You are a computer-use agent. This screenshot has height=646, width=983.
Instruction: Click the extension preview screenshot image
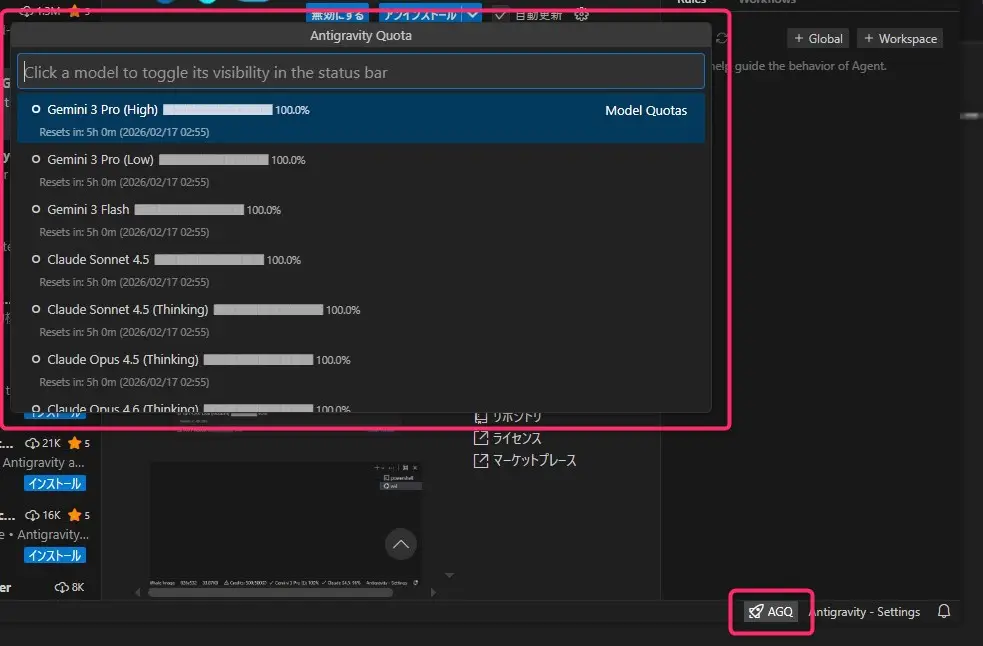pyautogui.click(x=286, y=524)
